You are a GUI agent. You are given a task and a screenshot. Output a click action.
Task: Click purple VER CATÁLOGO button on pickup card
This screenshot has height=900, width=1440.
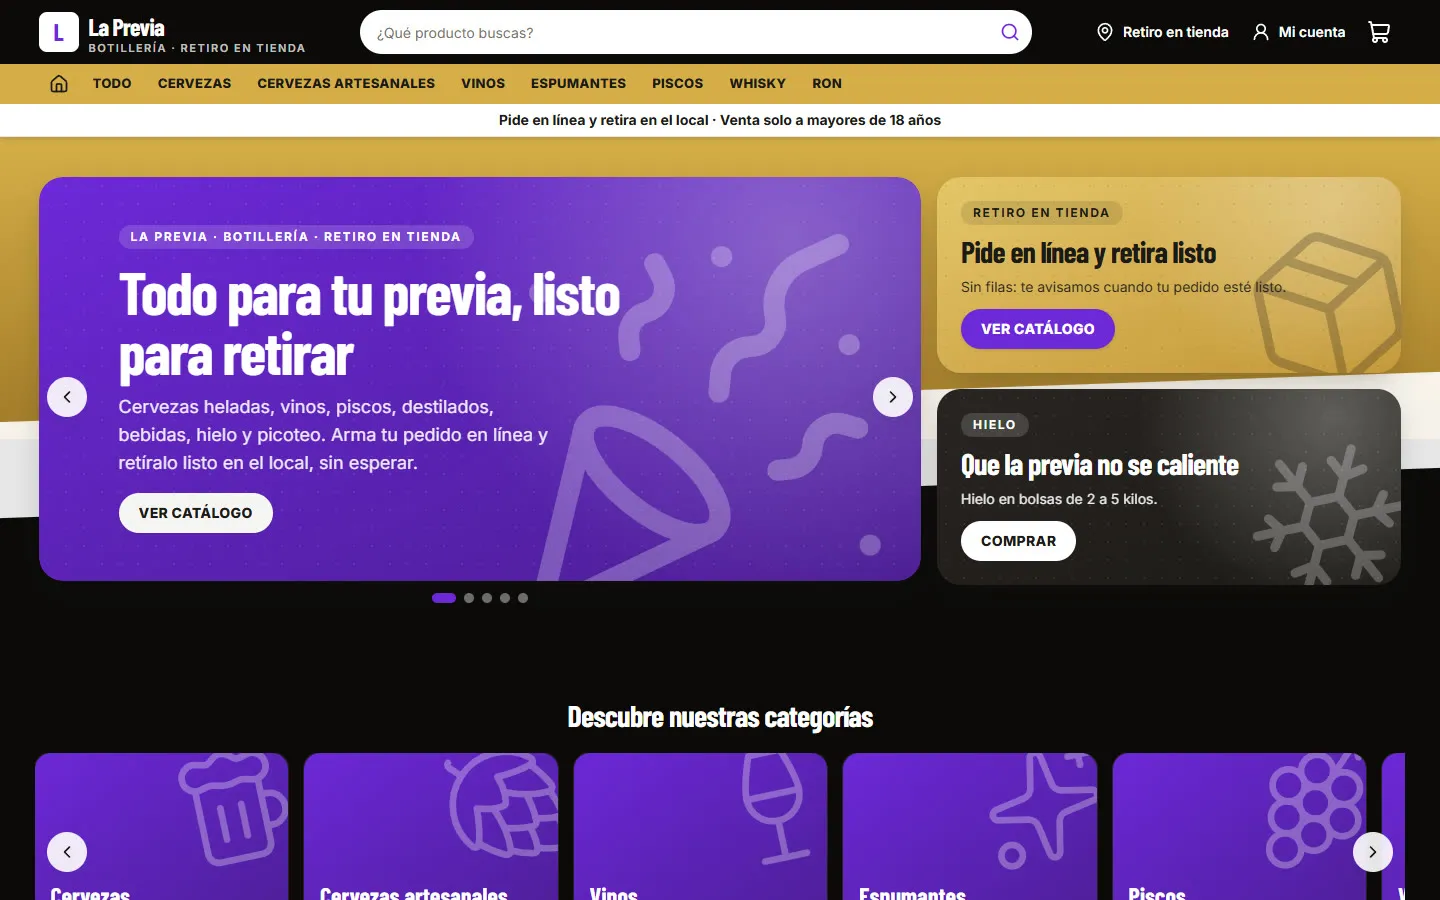1038,329
